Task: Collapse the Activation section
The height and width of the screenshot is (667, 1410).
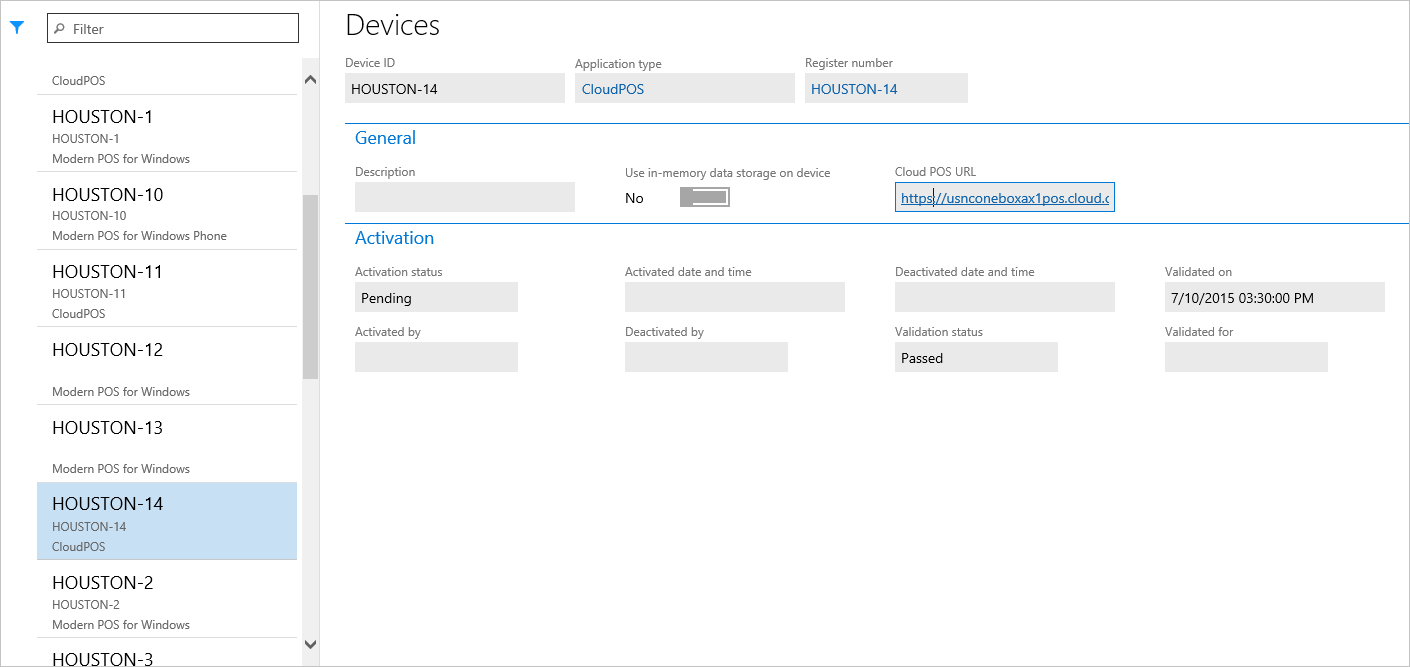Action: coord(394,237)
